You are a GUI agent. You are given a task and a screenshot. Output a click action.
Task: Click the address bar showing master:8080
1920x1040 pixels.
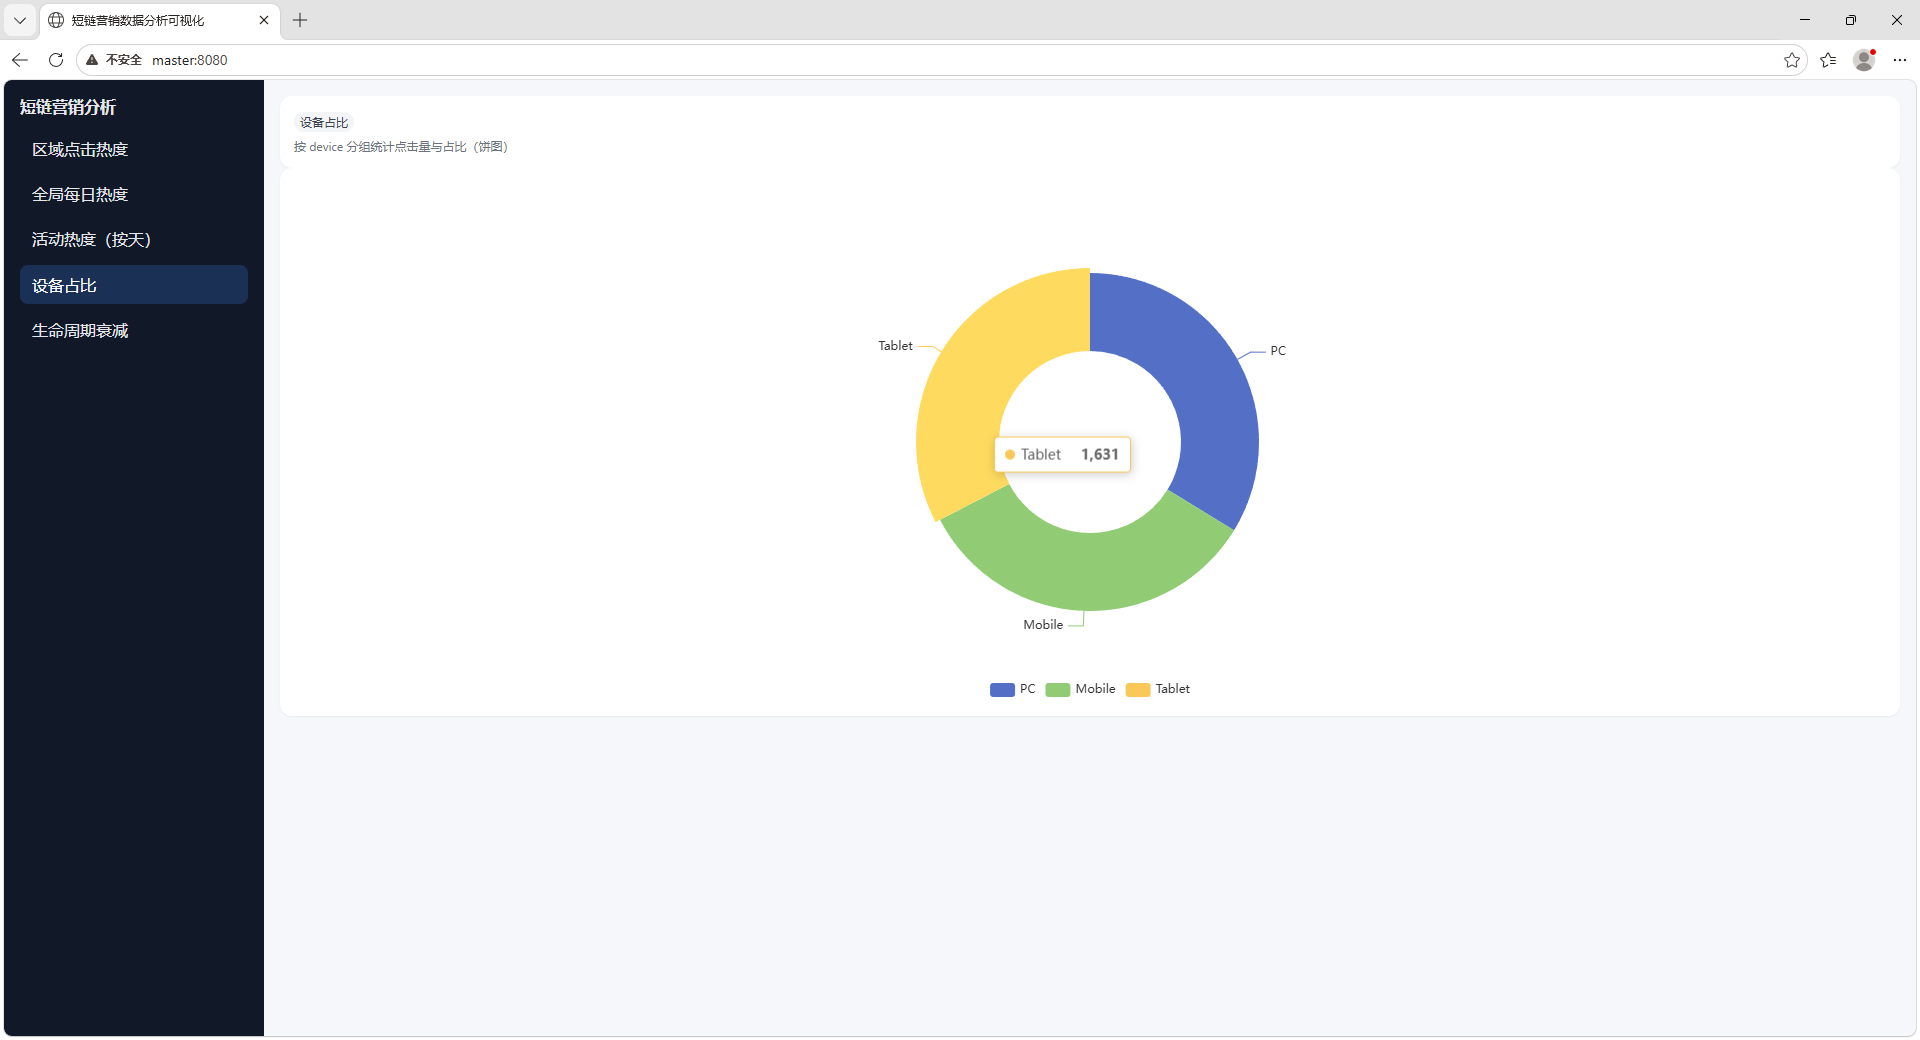click(x=900, y=60)
